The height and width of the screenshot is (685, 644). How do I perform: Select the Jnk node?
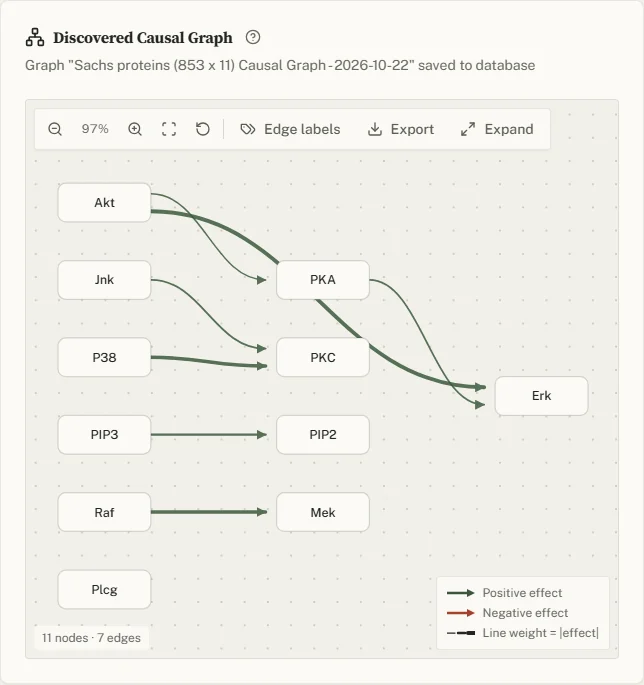(104, 280)
